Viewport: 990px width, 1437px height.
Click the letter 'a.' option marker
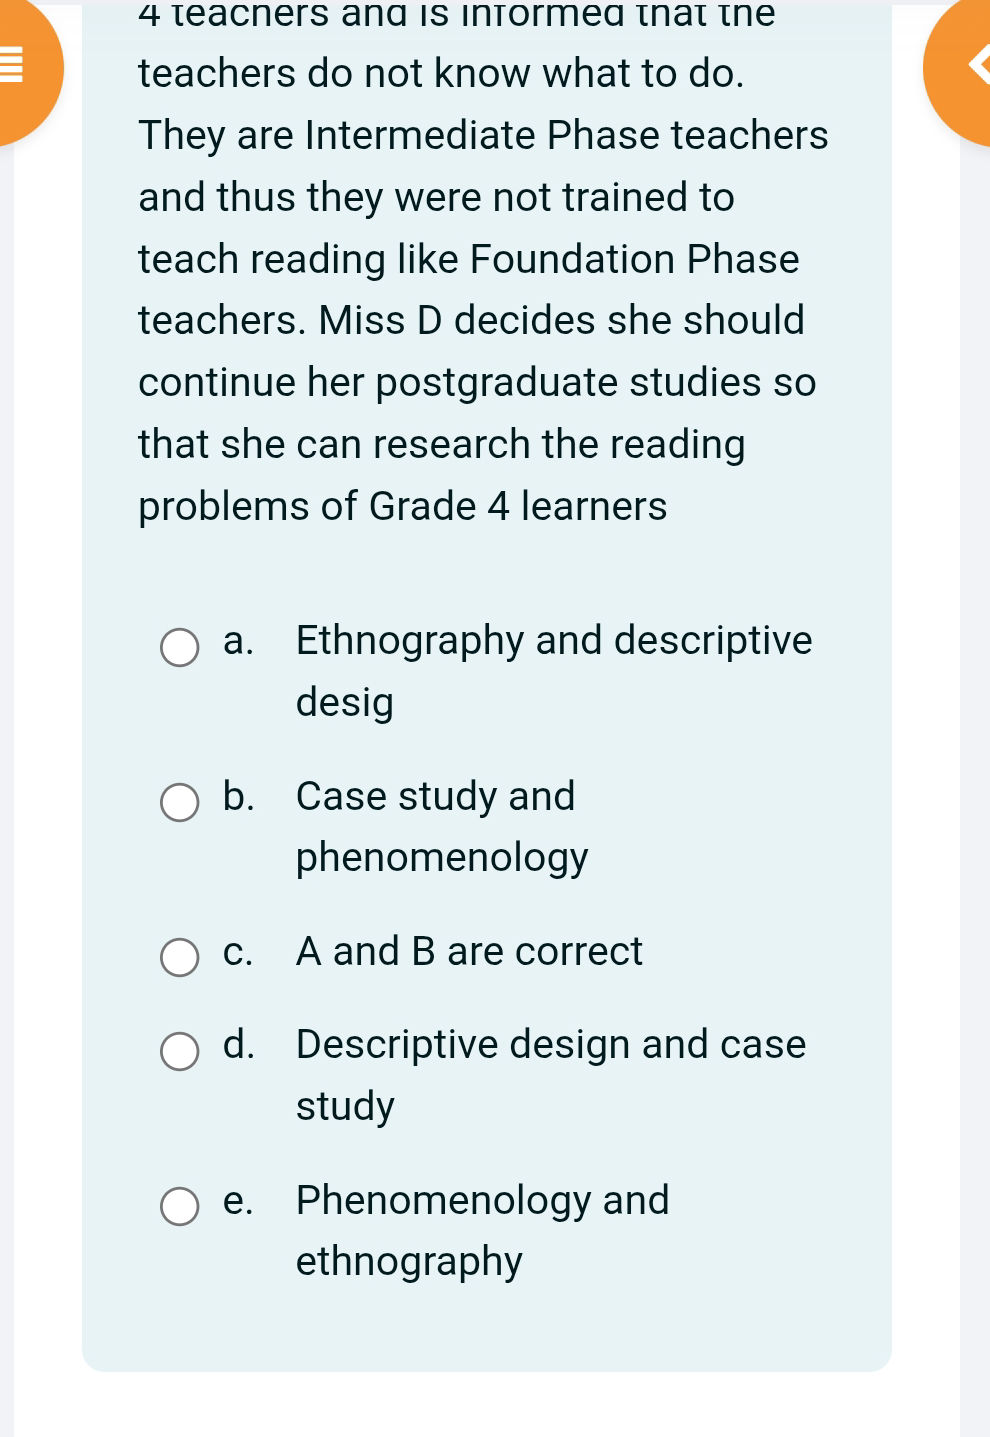click(238, 641)
